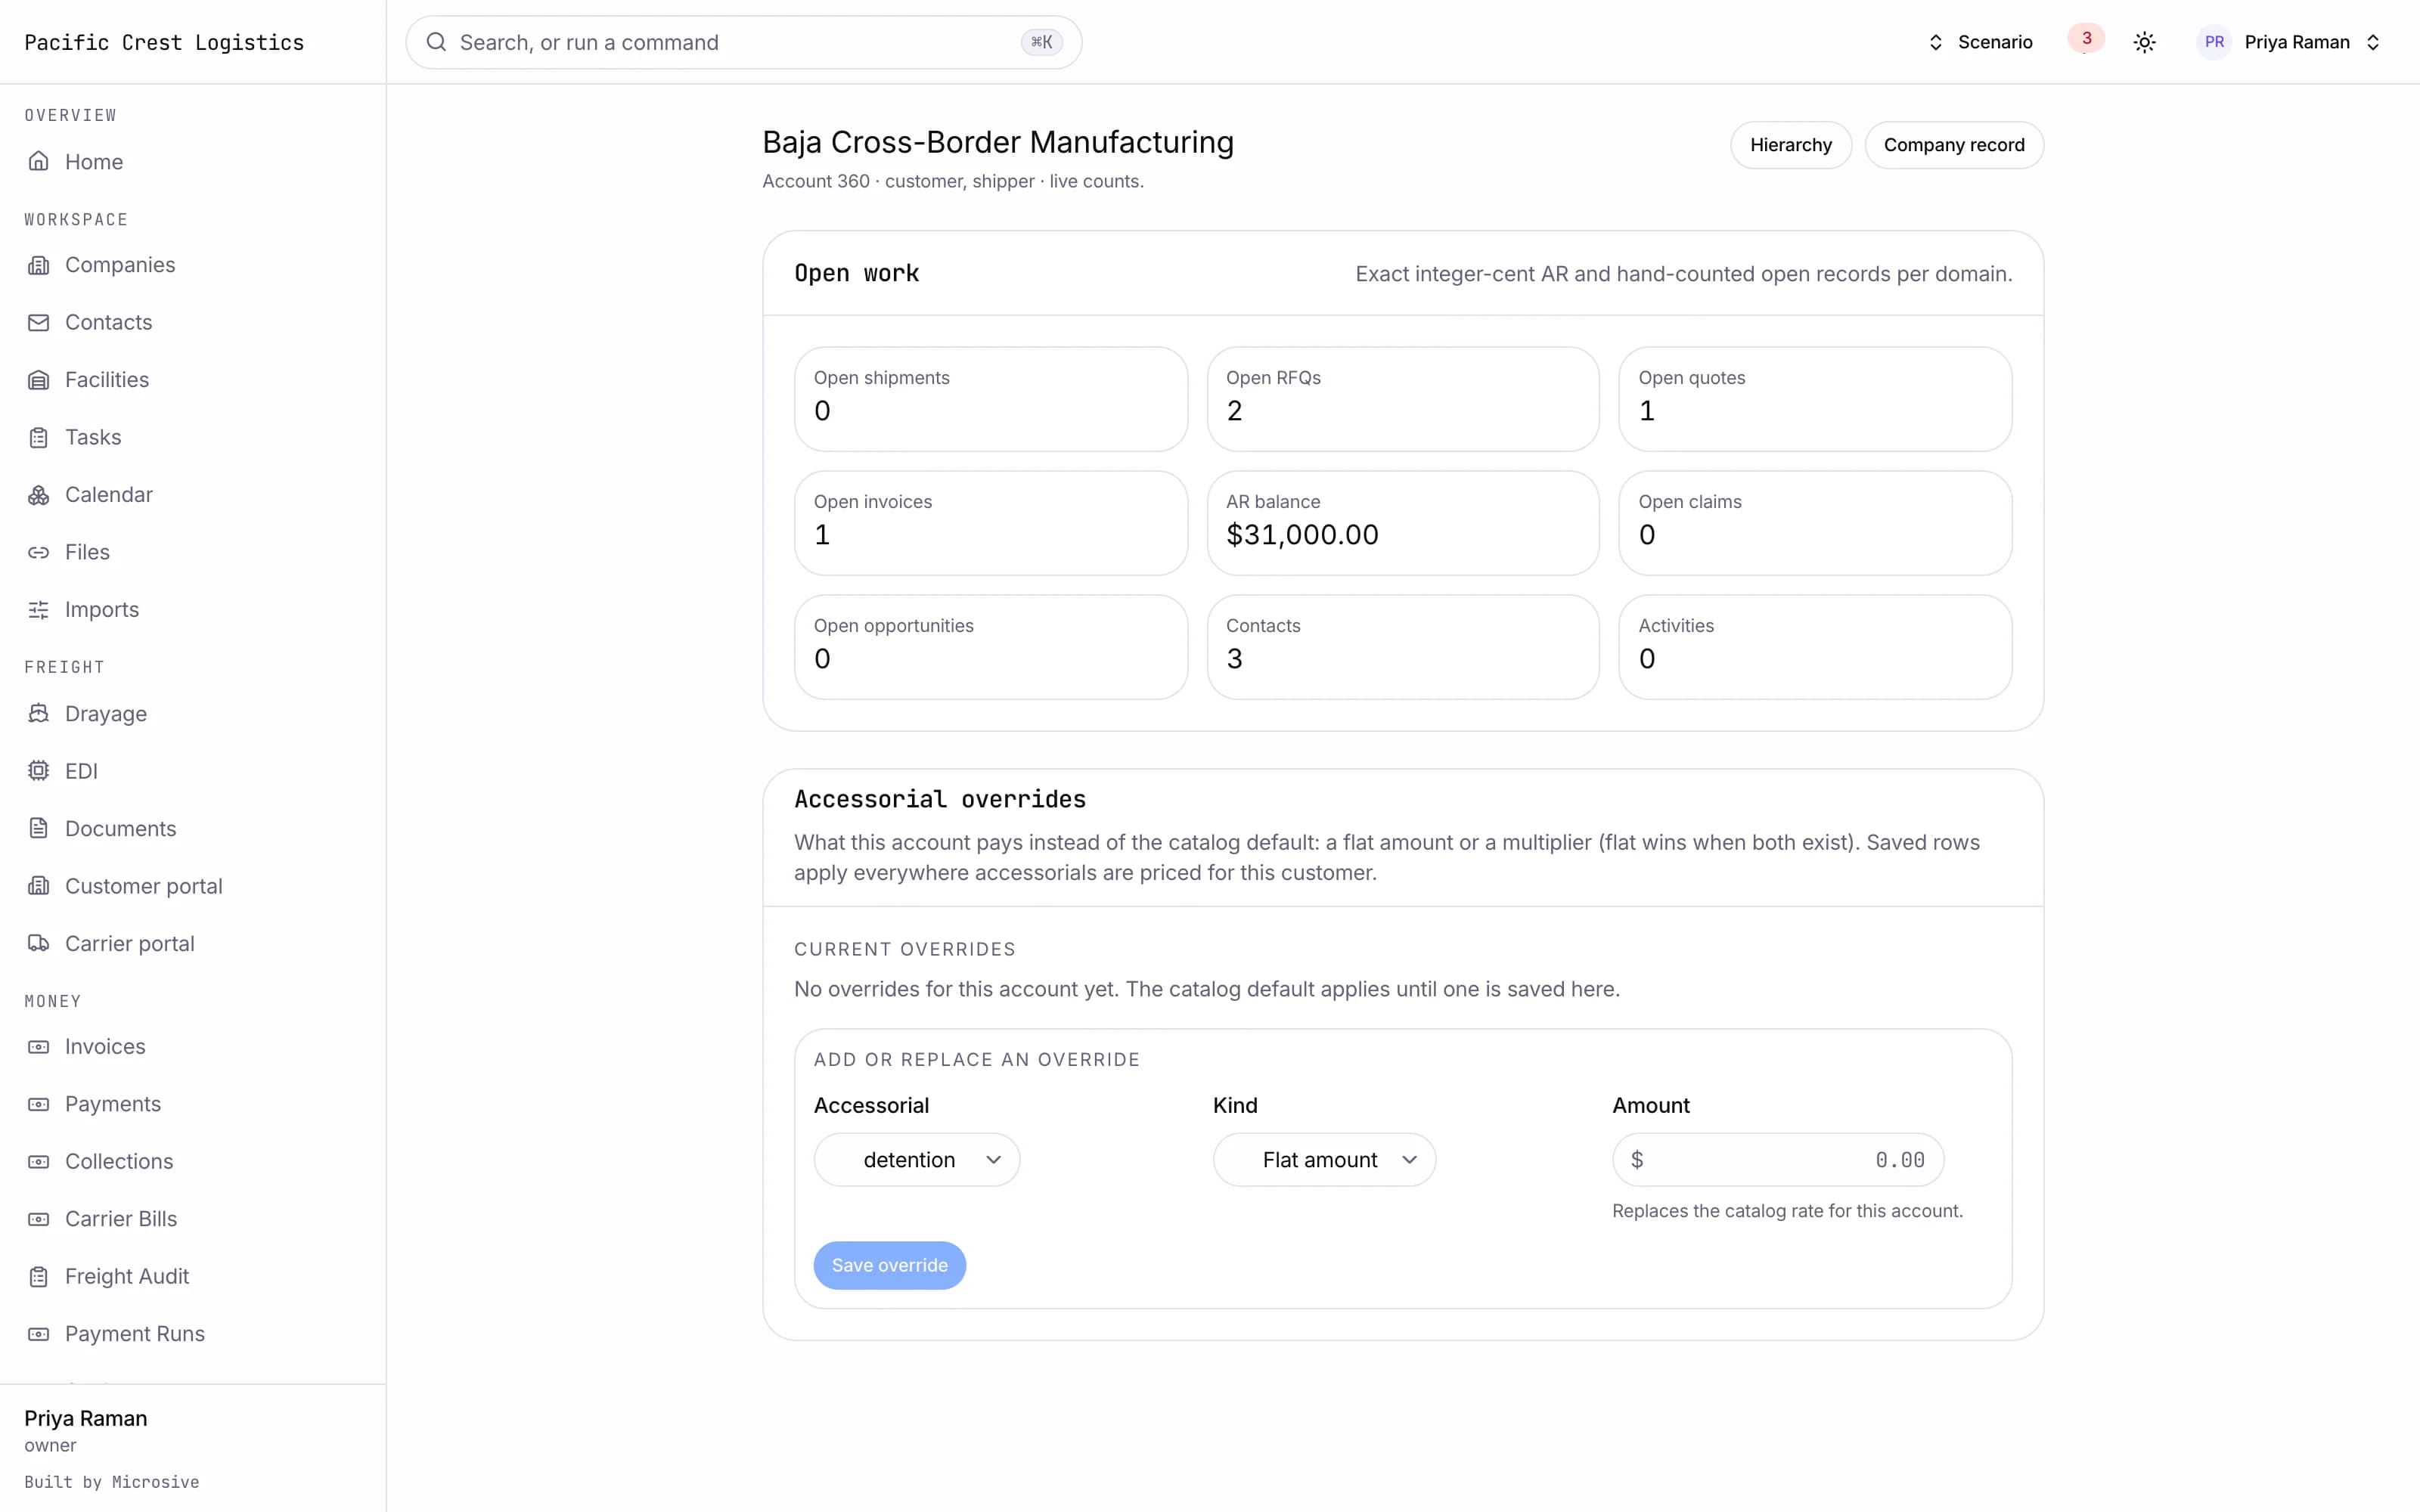Click the Open quotes card
2420x1512 pixels.
click(x=1815, y=399)
